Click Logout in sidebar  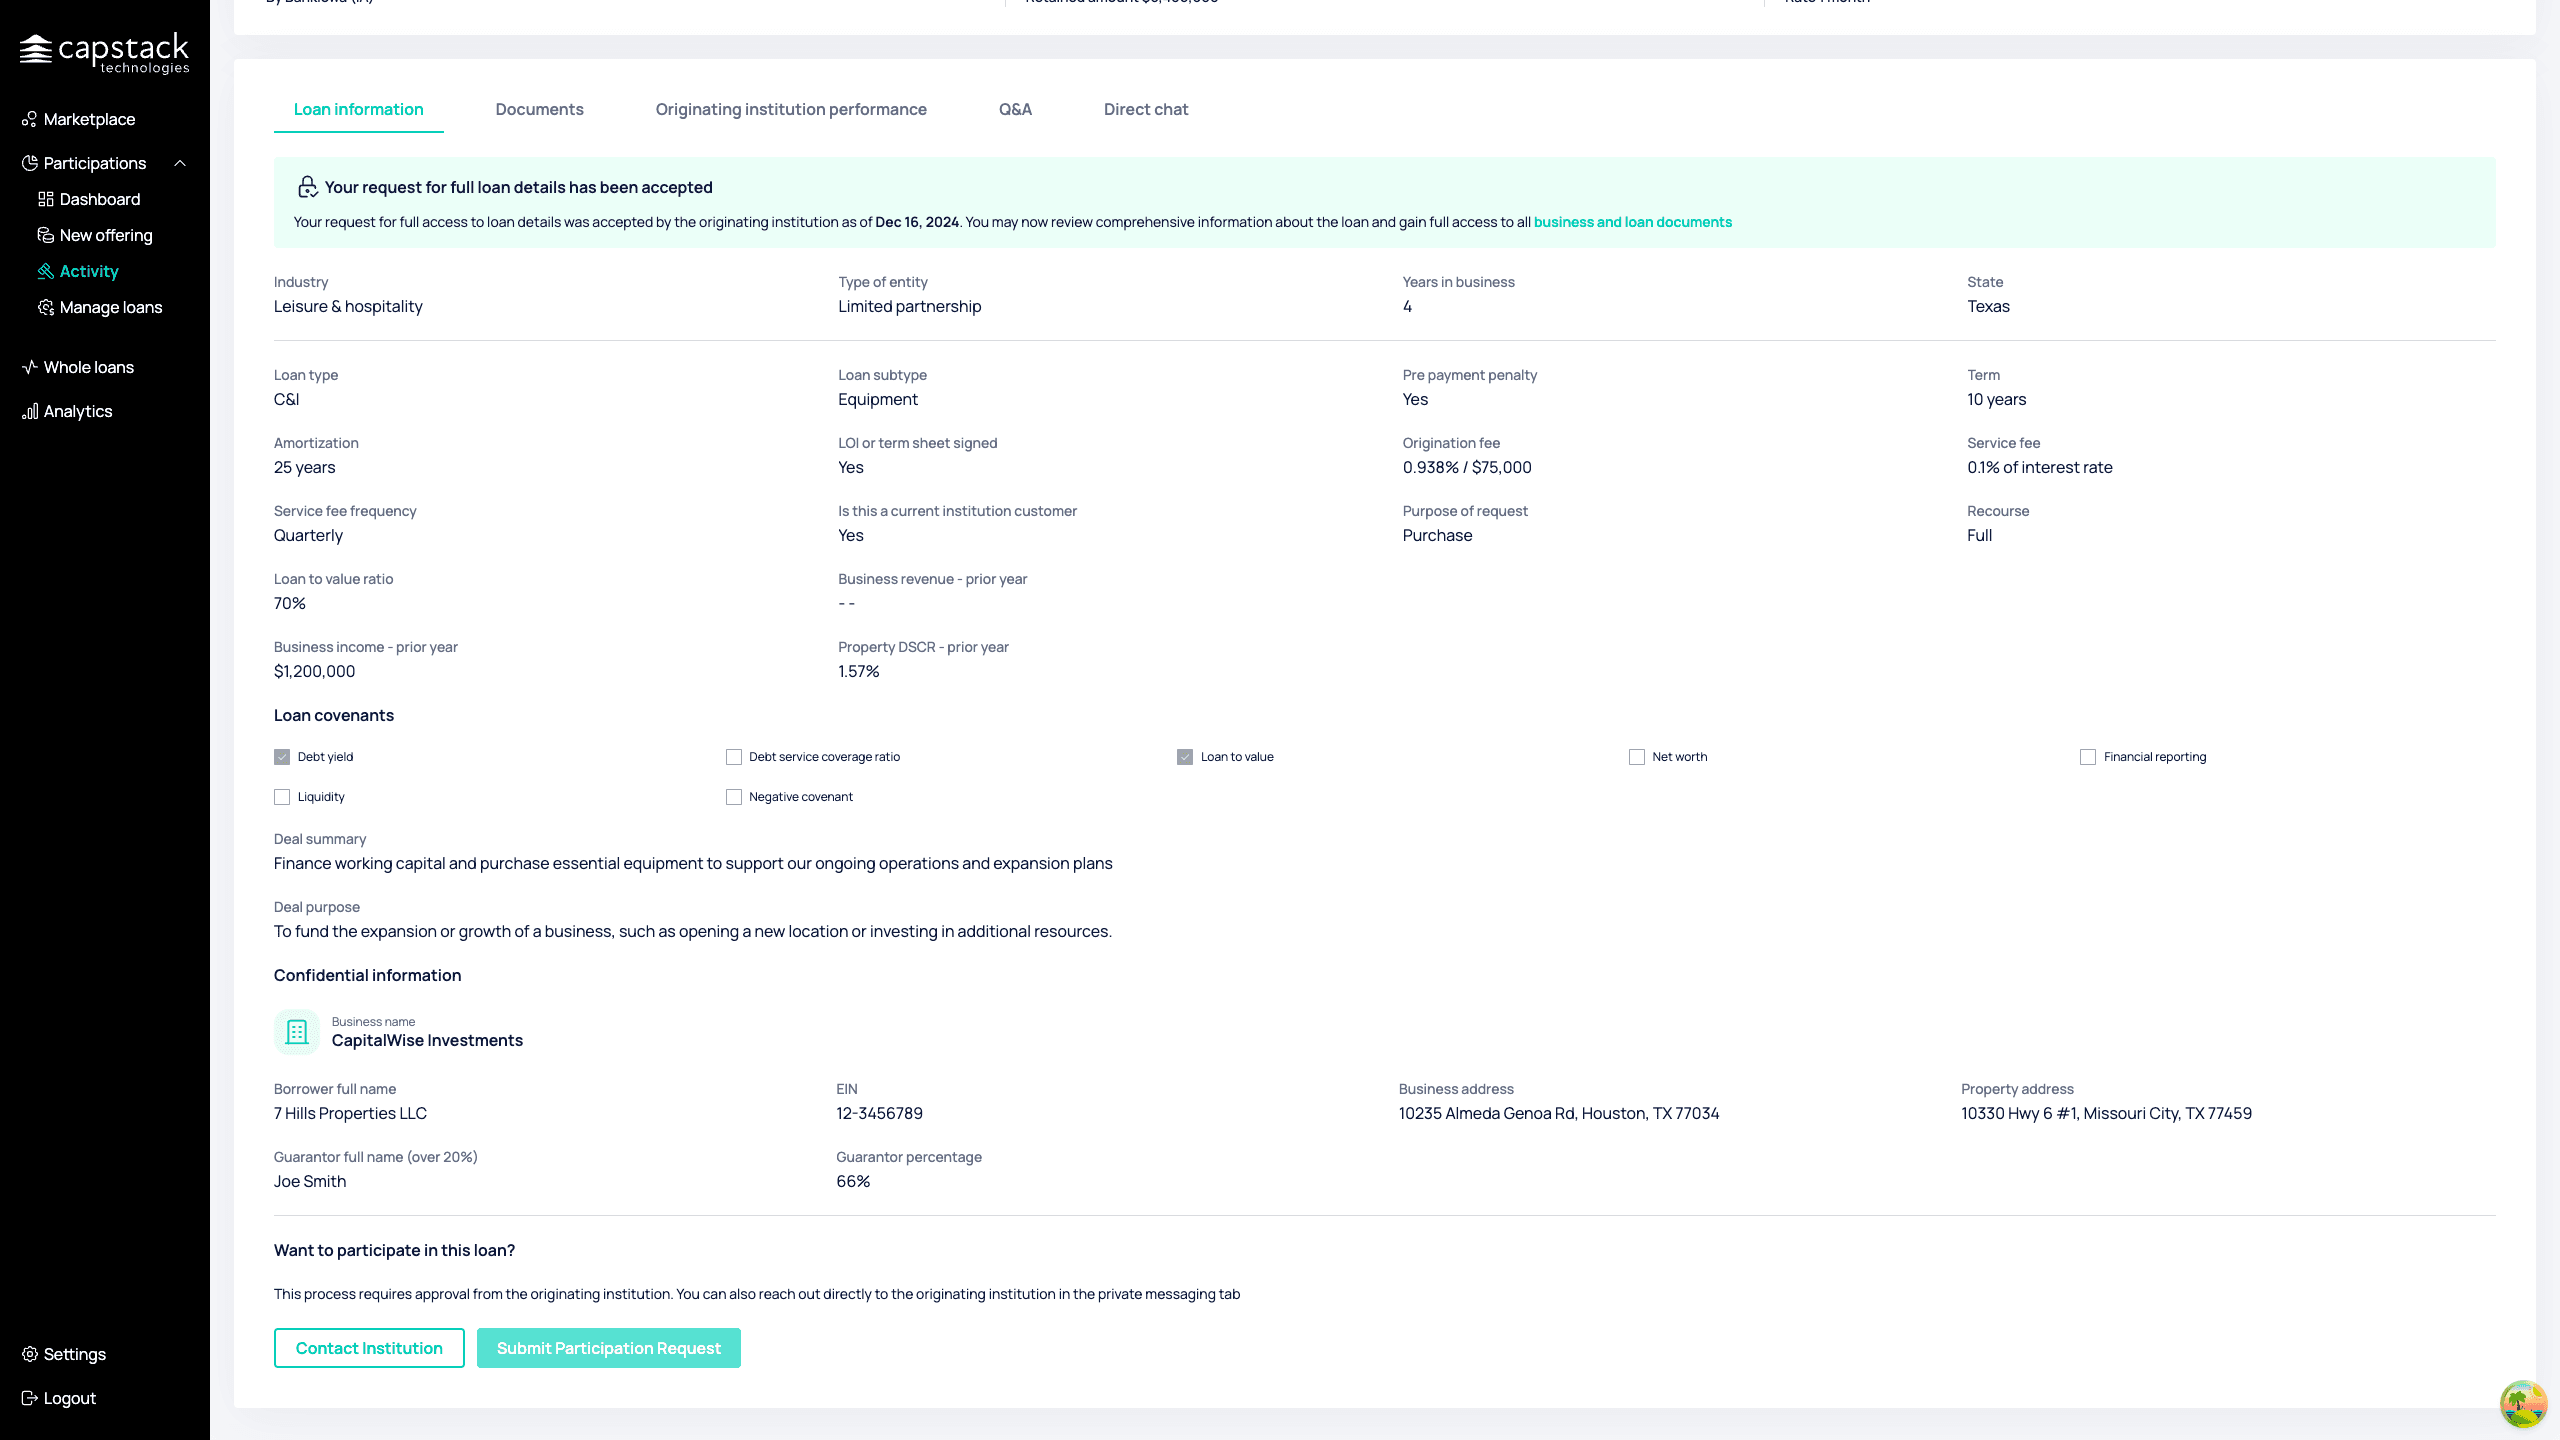pyautogui.click(x=70, y=1398)
